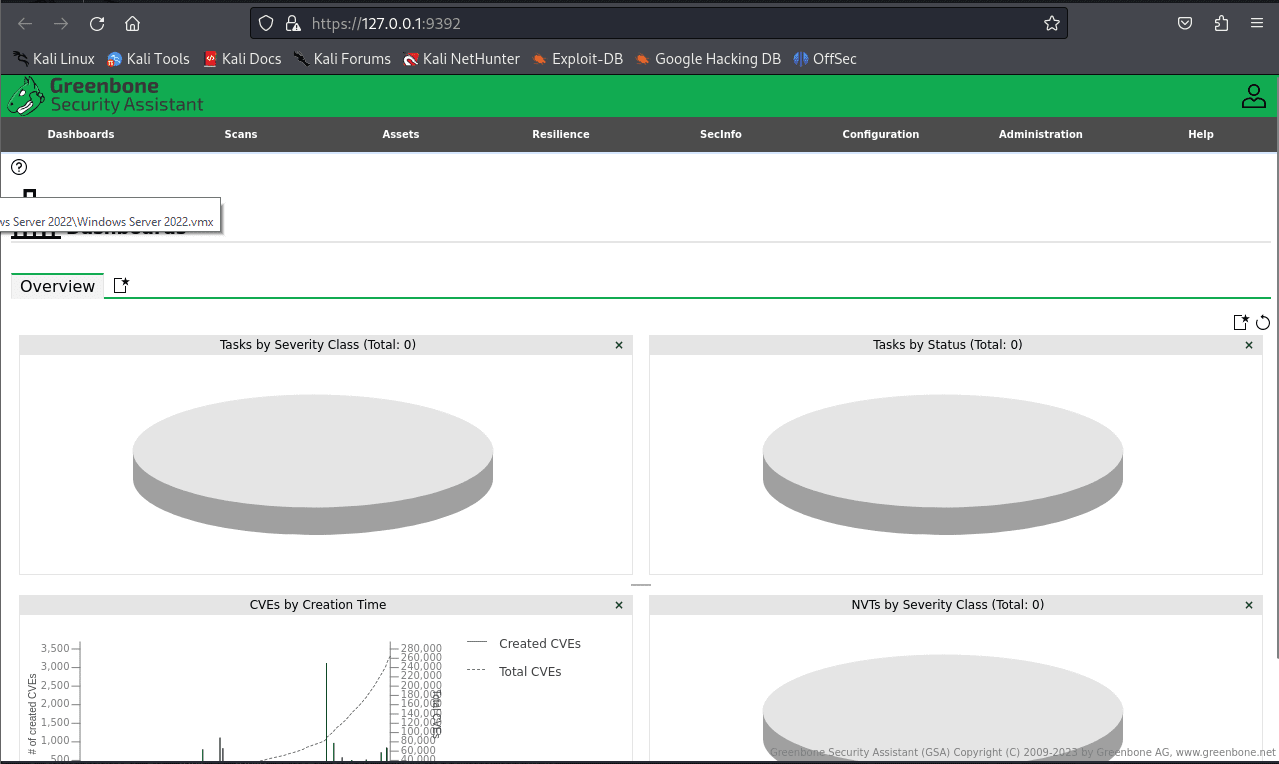Select the Overview dashboard tab
This screenshot has height=764, width=1279.
pos(57,286)
